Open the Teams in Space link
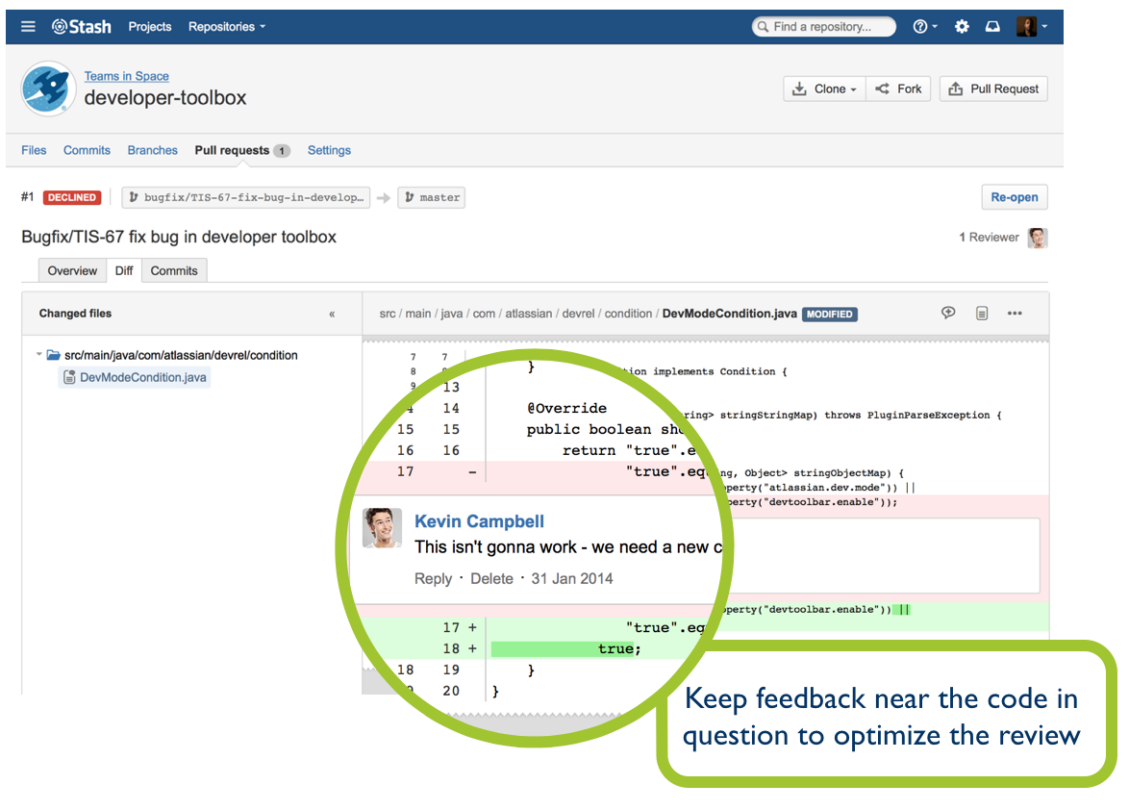This screenshot has width=1129, height=810. (x=126, y=76)
